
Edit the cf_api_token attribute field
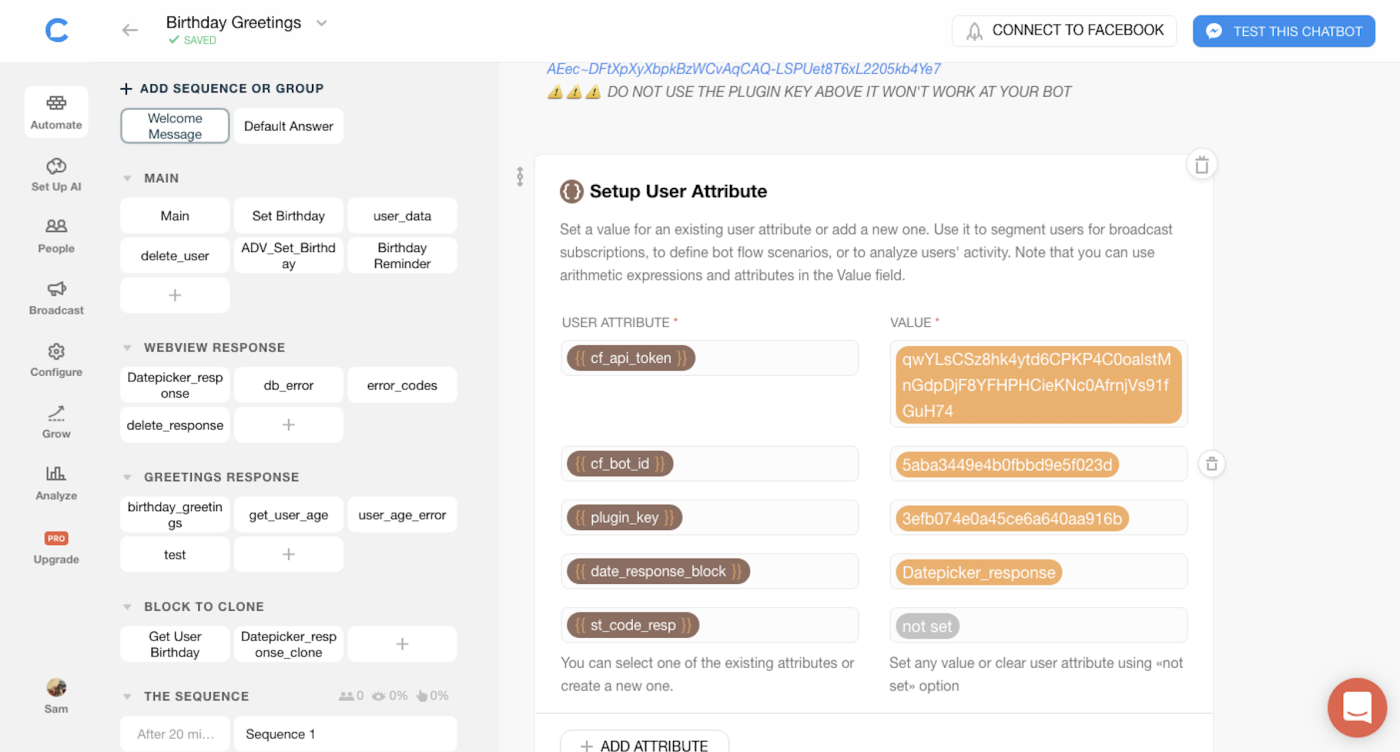click(709, 358)
